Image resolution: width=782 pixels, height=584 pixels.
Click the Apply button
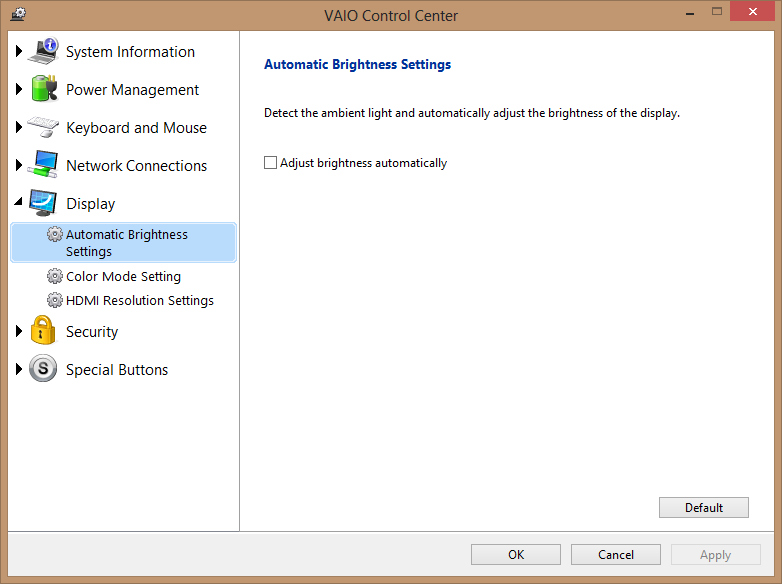point(716,555)
